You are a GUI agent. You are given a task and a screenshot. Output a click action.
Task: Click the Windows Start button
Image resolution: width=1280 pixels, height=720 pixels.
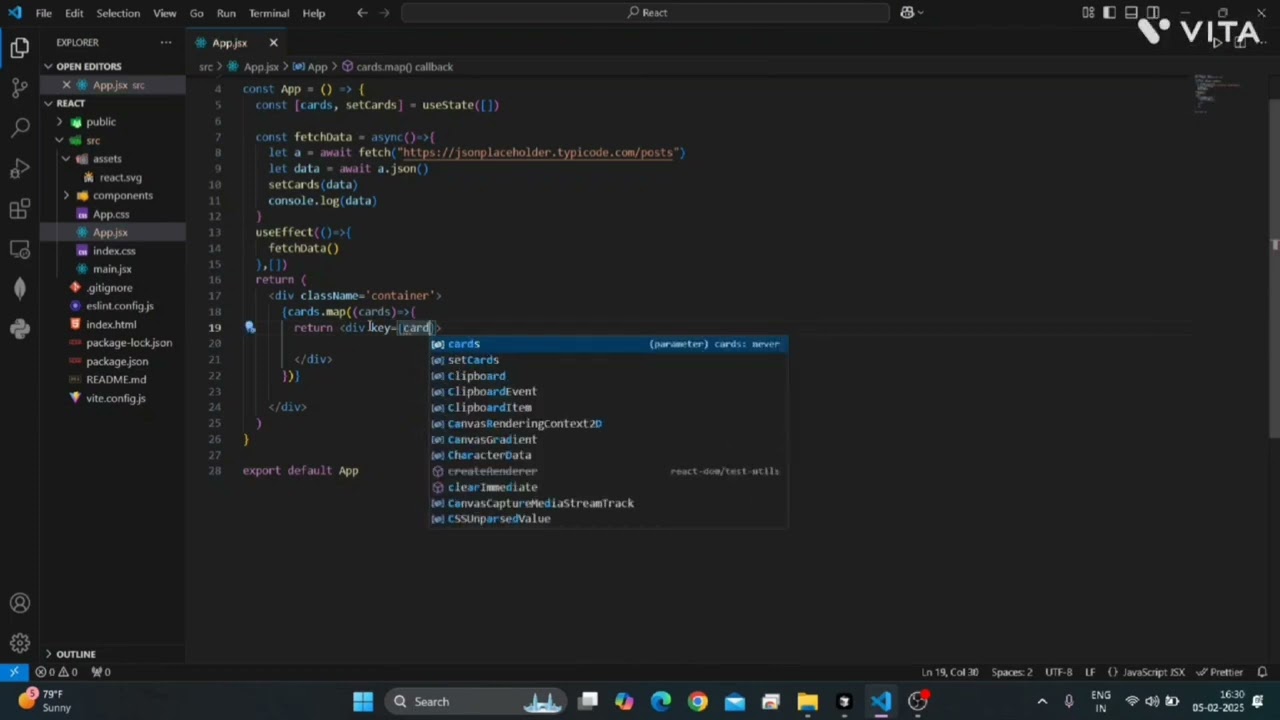pos(362,702)
